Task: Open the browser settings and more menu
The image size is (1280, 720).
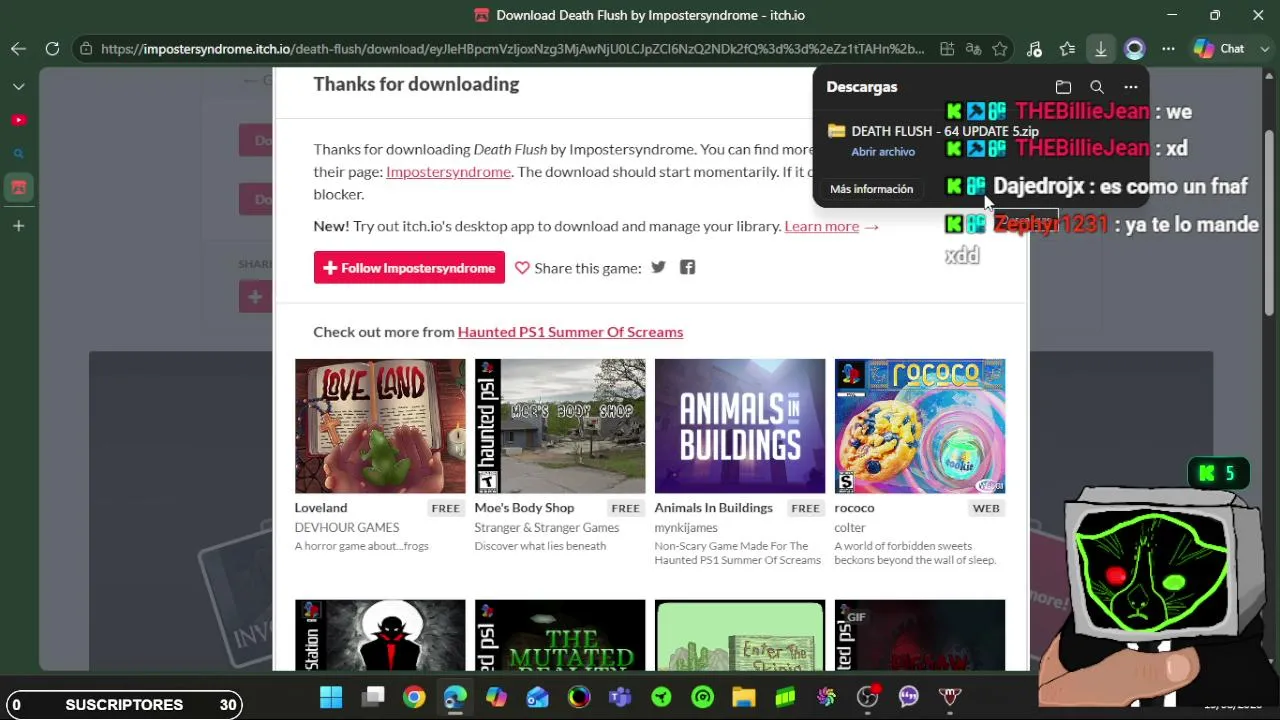Action: click(1168, 48)
